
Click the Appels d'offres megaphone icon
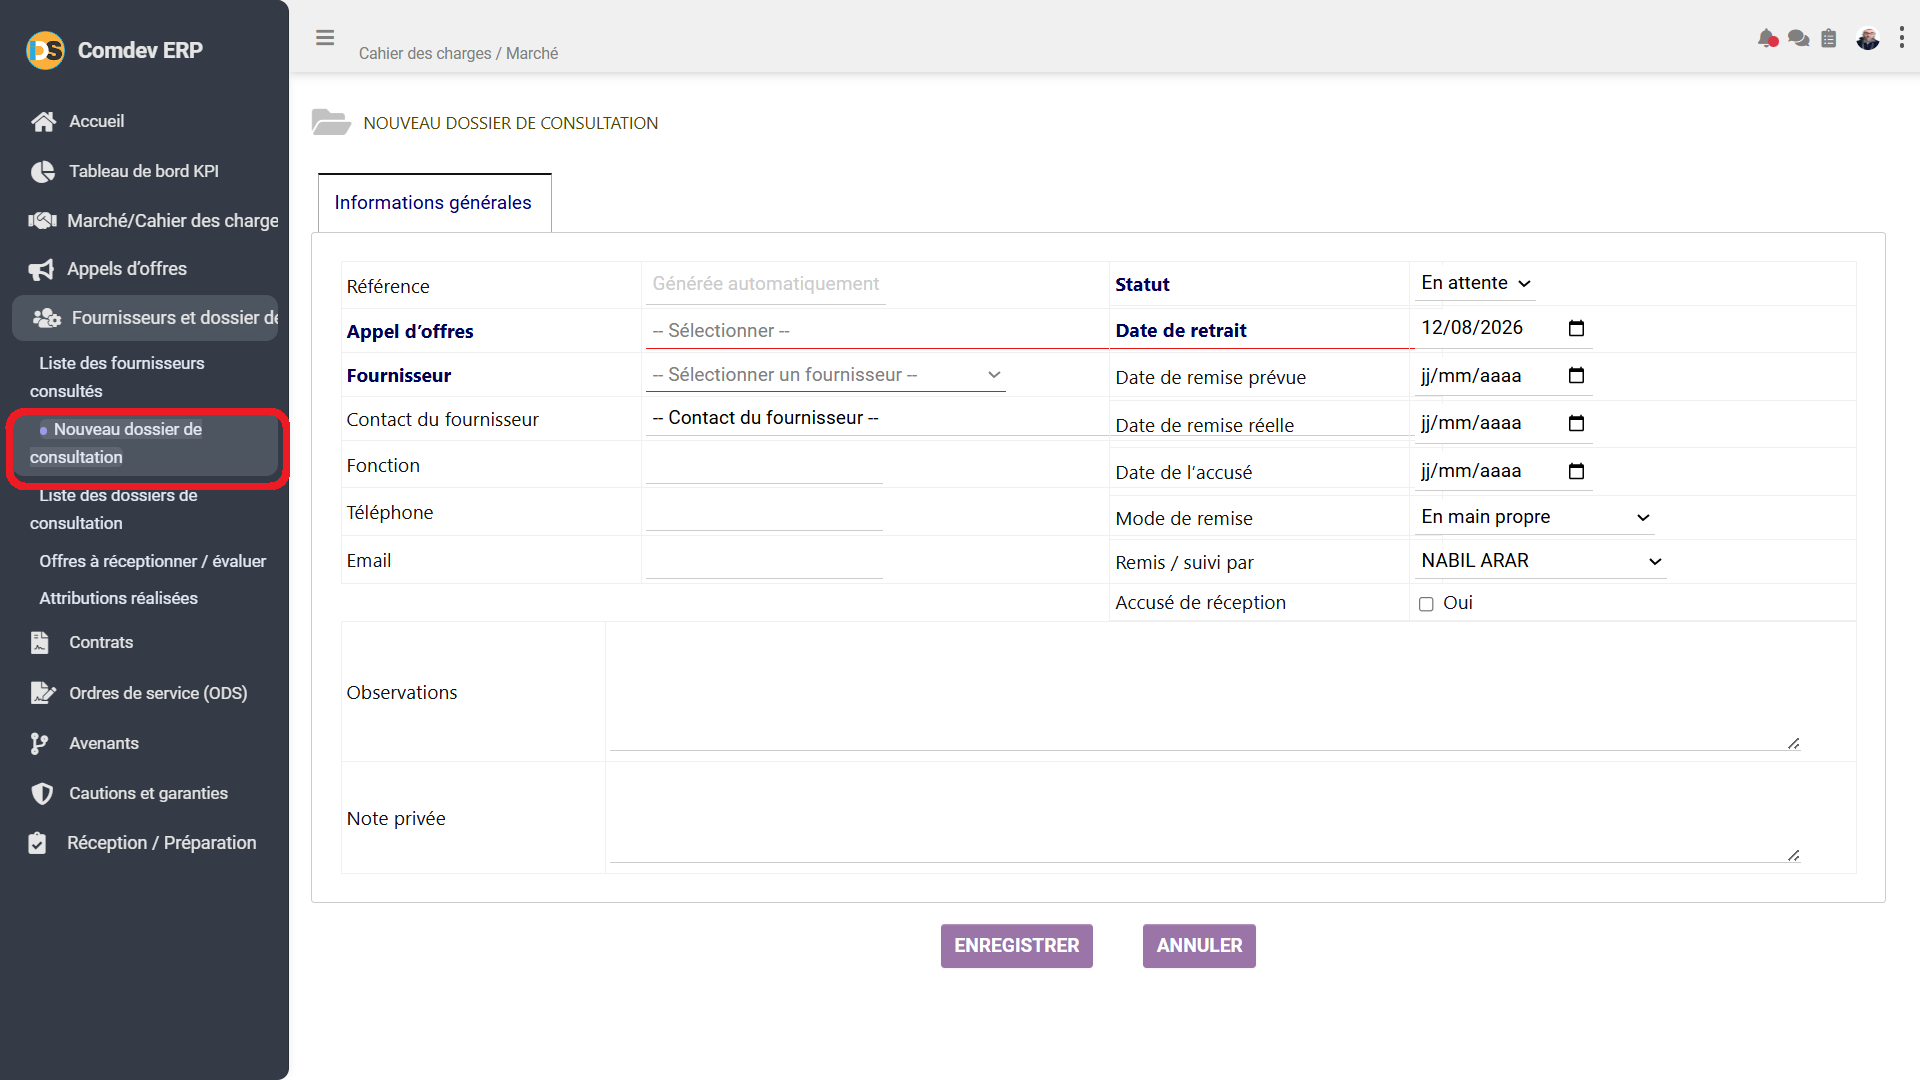[41, 270]
